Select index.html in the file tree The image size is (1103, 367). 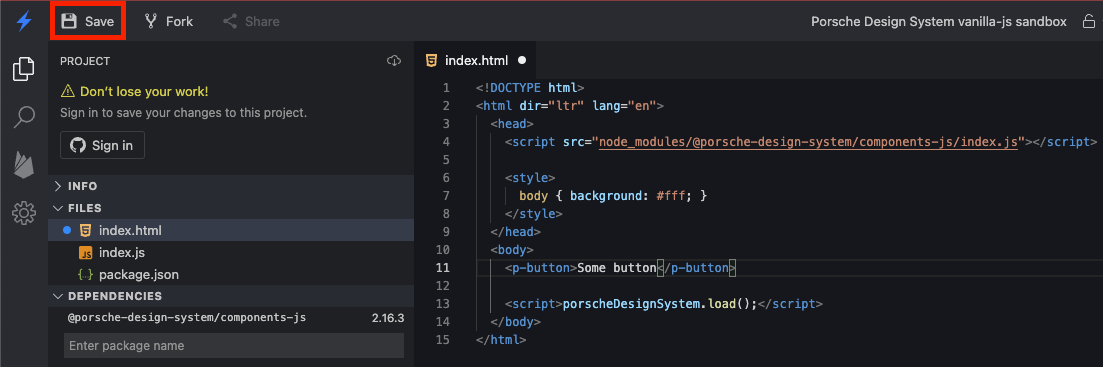231,230
